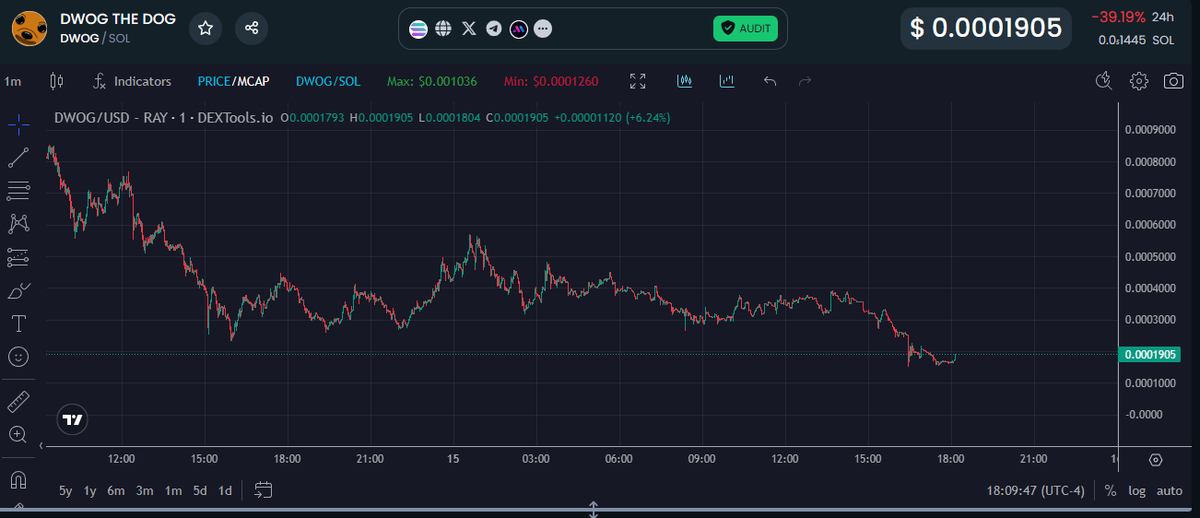Select the pattern drawing tool

tap(18, 223)
